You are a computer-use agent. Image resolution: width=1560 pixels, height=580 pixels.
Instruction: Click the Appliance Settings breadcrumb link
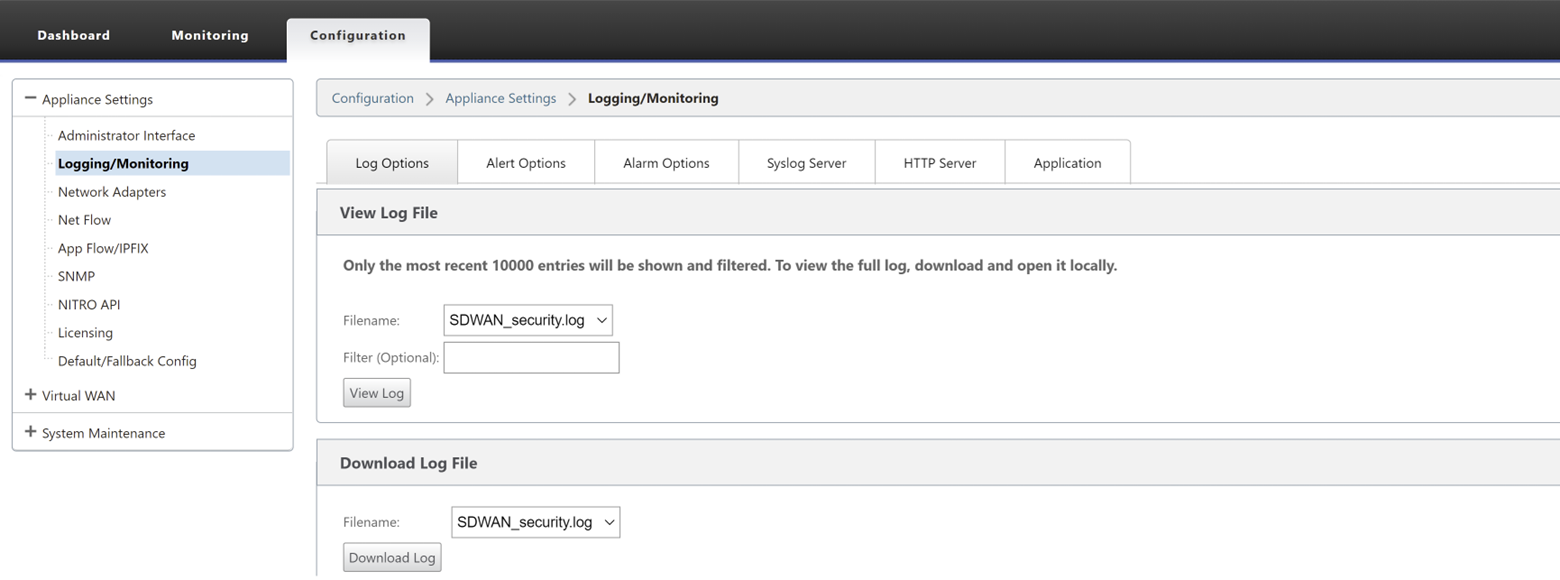click(x=501, y=98)
